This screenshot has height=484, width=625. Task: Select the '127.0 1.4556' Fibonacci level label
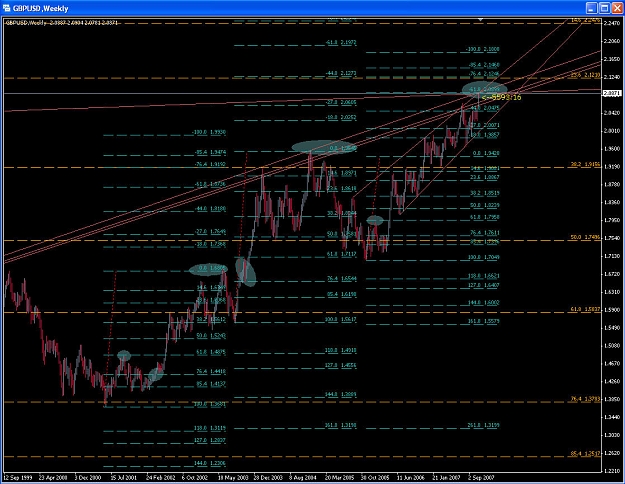[341, 365]
